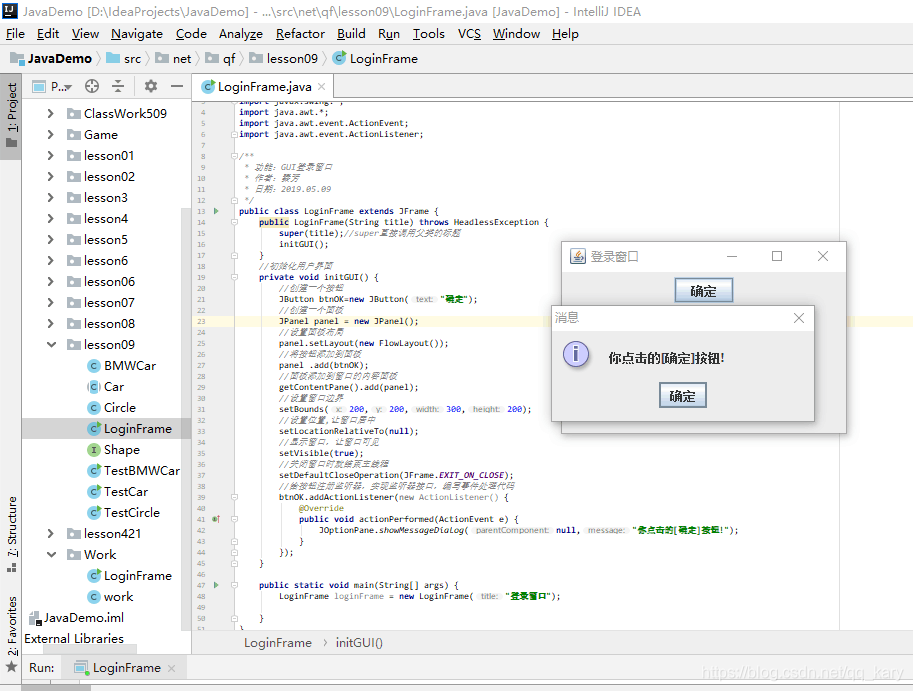913x691 pixels.
Task: Expand the lesson08 folder arrow
Action: point(51,324)
